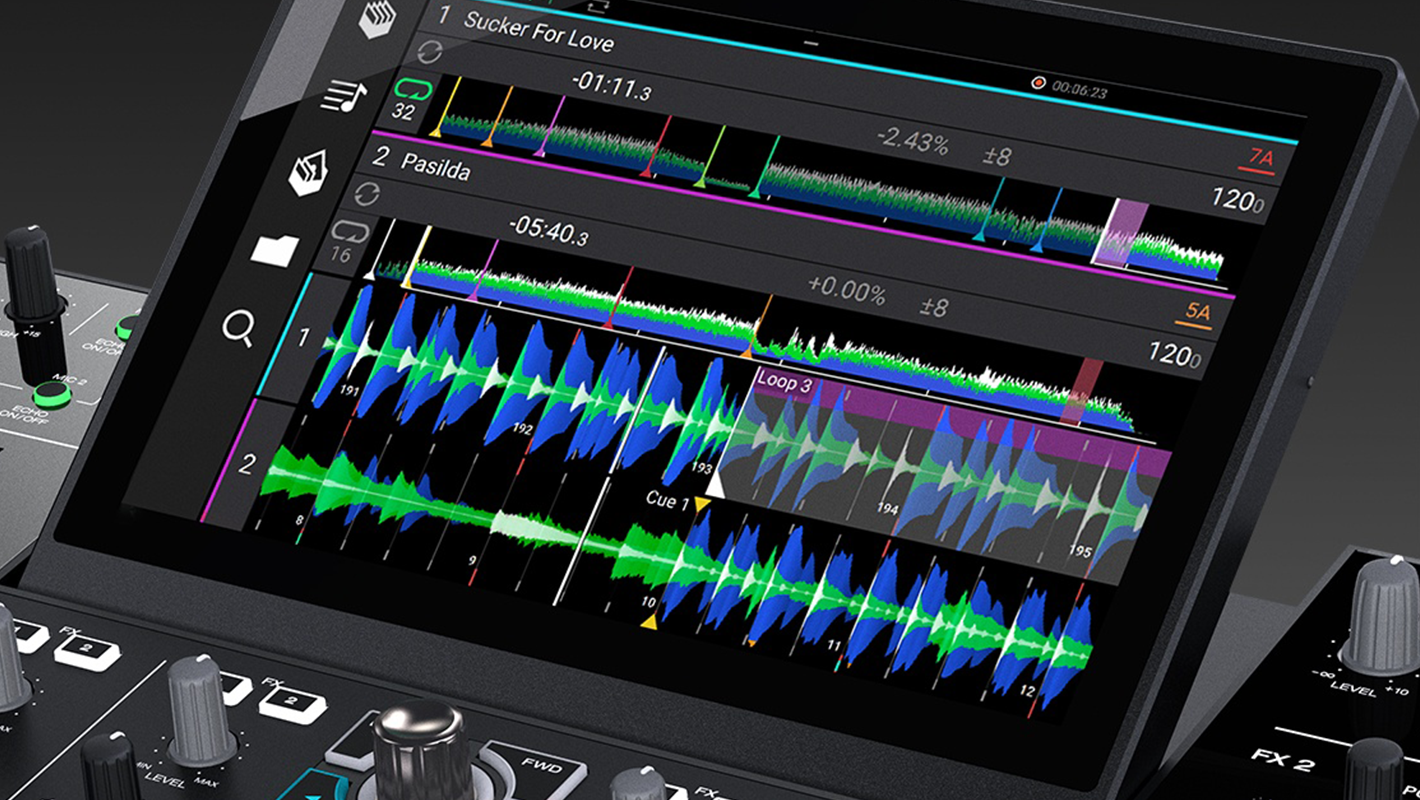This screenshot has height=800, width=1420.
Task: Tap the ±8 pitch range on deck 2
Action: (931, 306)
